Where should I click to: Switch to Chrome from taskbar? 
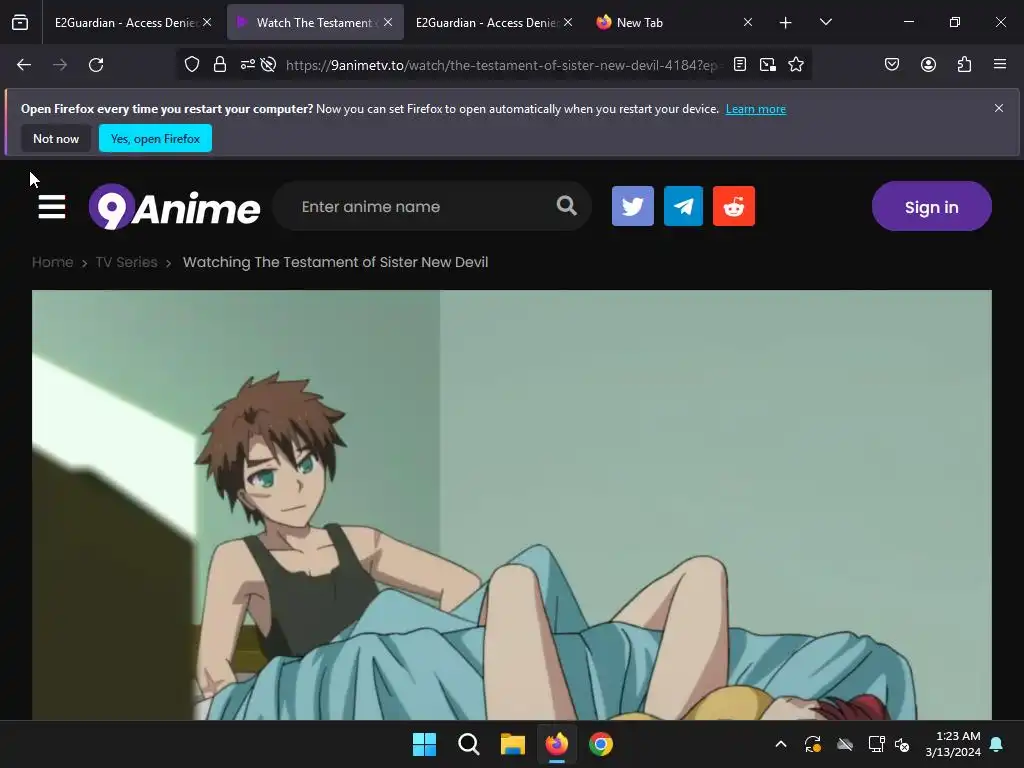coord(601,744)
